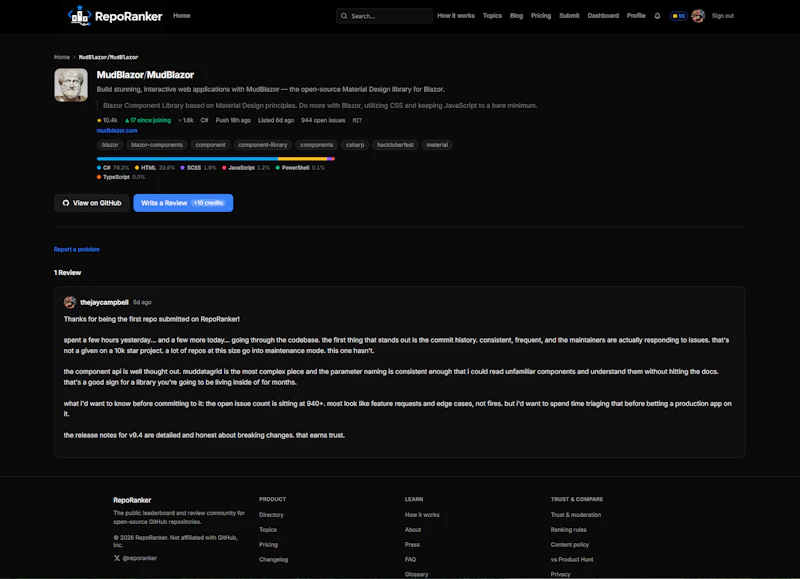Open the user avatar in header

click(x=698, y=16)
